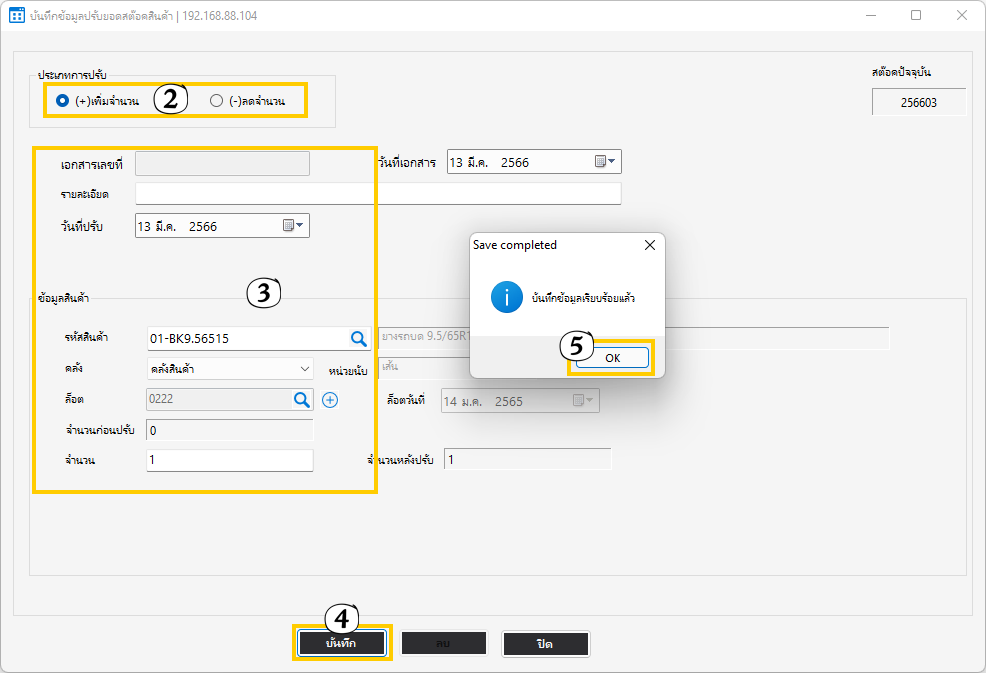
Task: Maximize the application window
Action: coord(915,16)
